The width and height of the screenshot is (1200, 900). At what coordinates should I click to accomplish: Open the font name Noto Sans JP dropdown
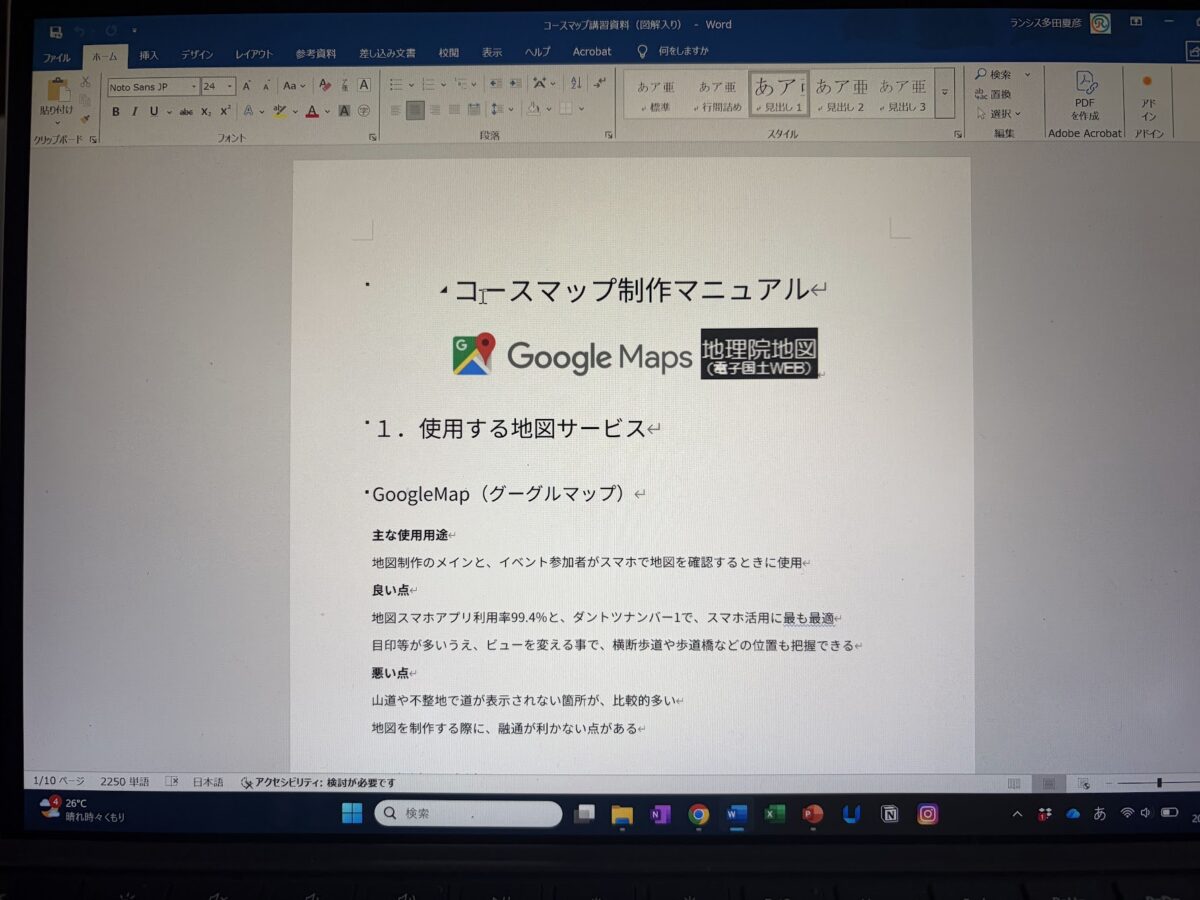click(x=194, y=87)
